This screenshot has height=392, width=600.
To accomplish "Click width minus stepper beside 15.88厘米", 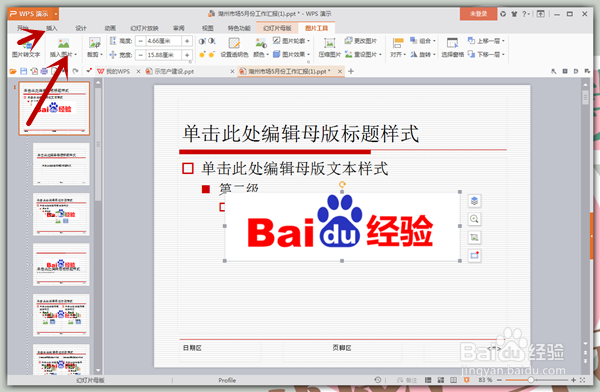I will (141, 55).
